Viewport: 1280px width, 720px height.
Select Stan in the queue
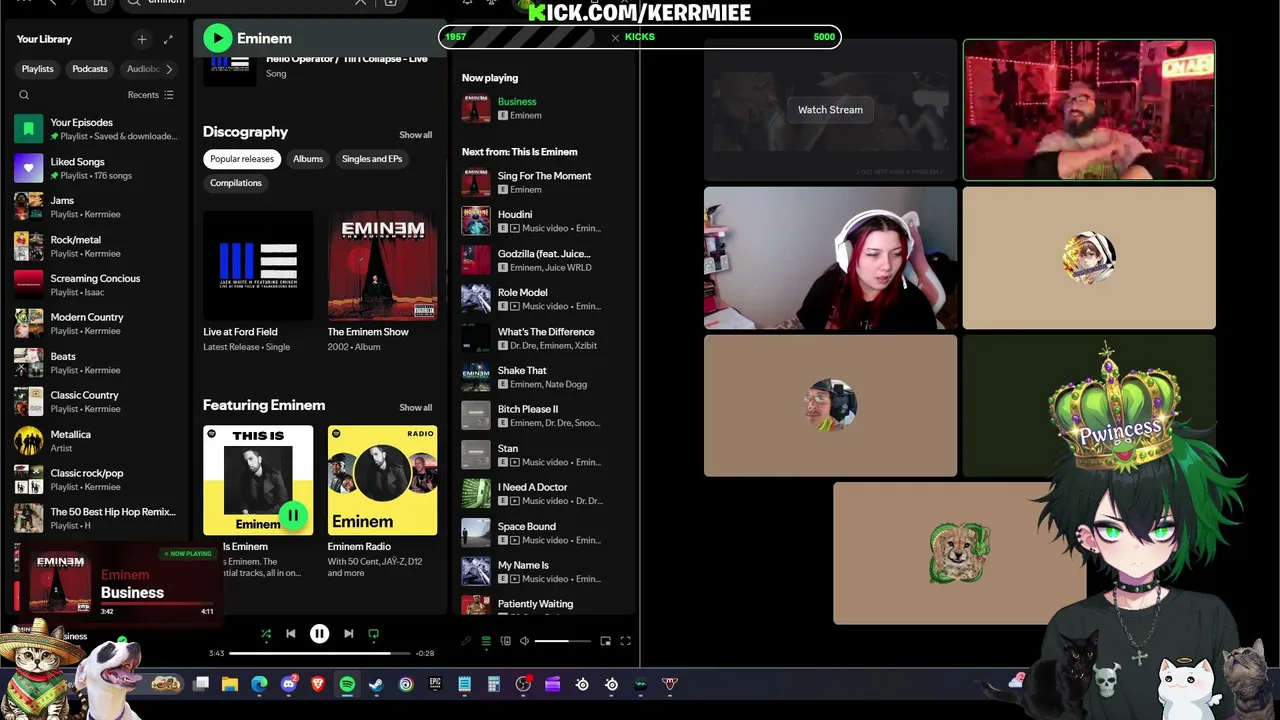point(545,455)
